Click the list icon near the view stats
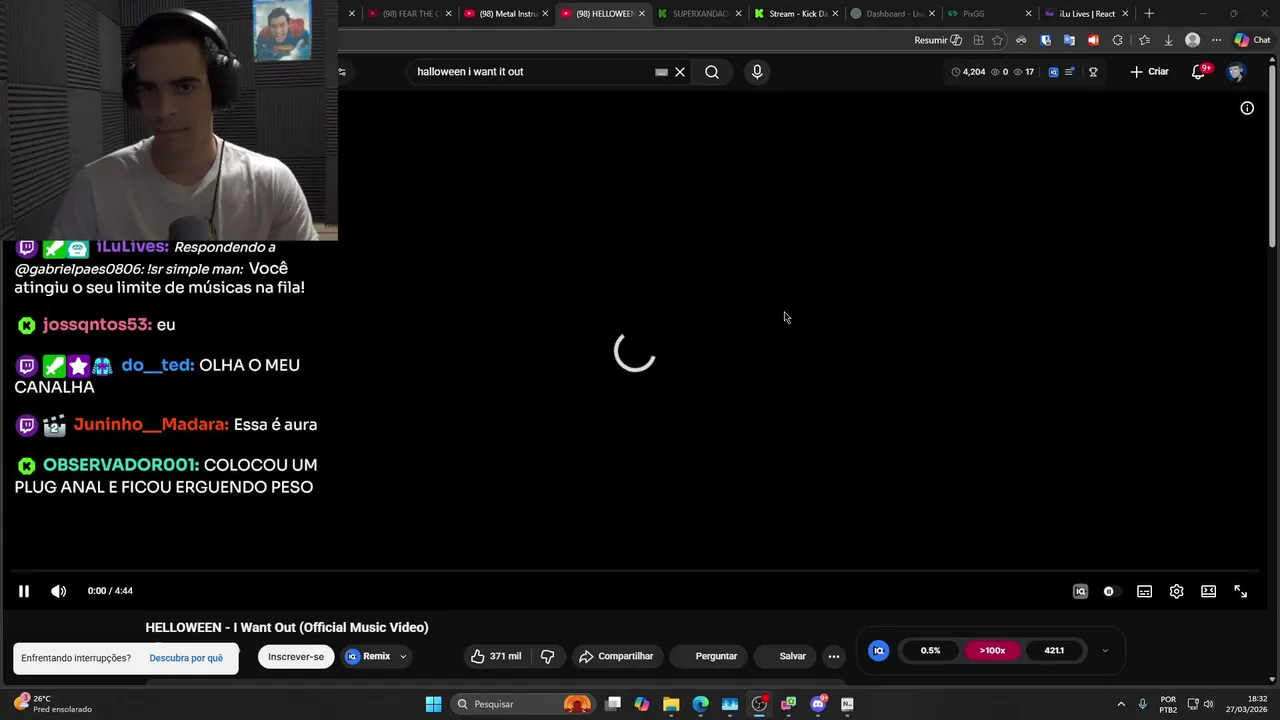This screenshot has height=720, width=1280. 1070,72
